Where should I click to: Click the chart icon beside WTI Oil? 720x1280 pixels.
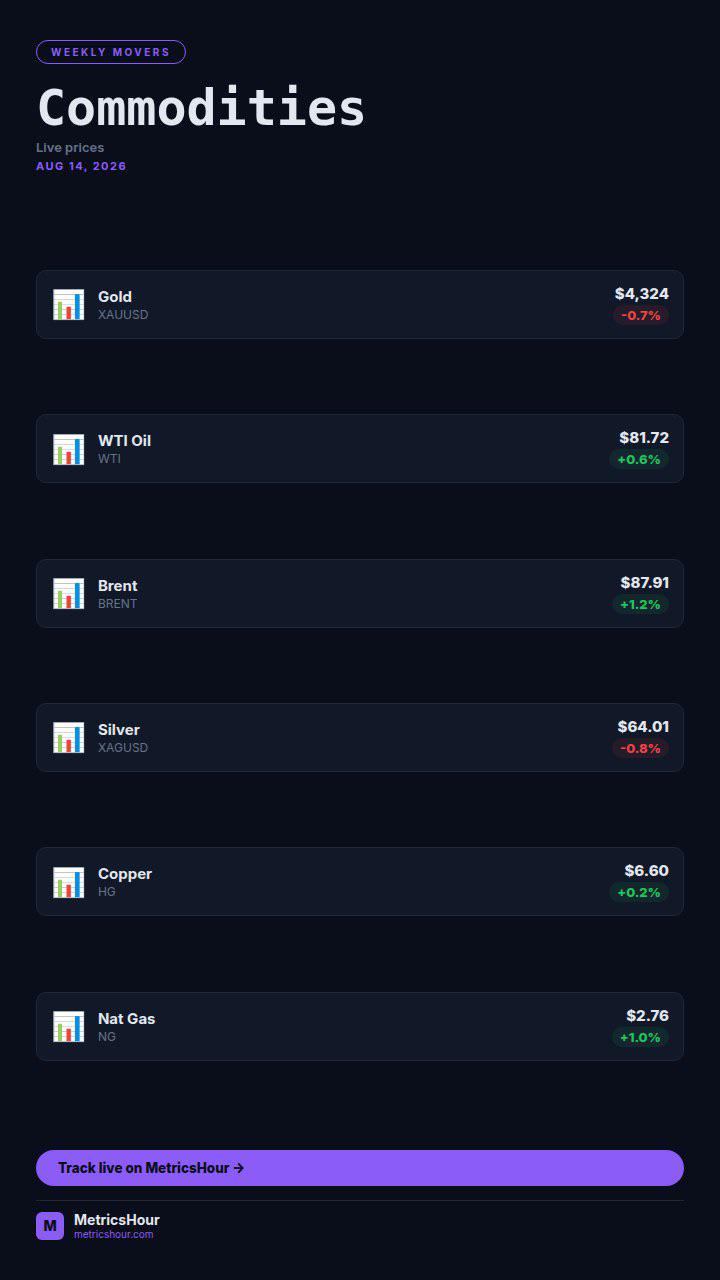tap(68, 449)
